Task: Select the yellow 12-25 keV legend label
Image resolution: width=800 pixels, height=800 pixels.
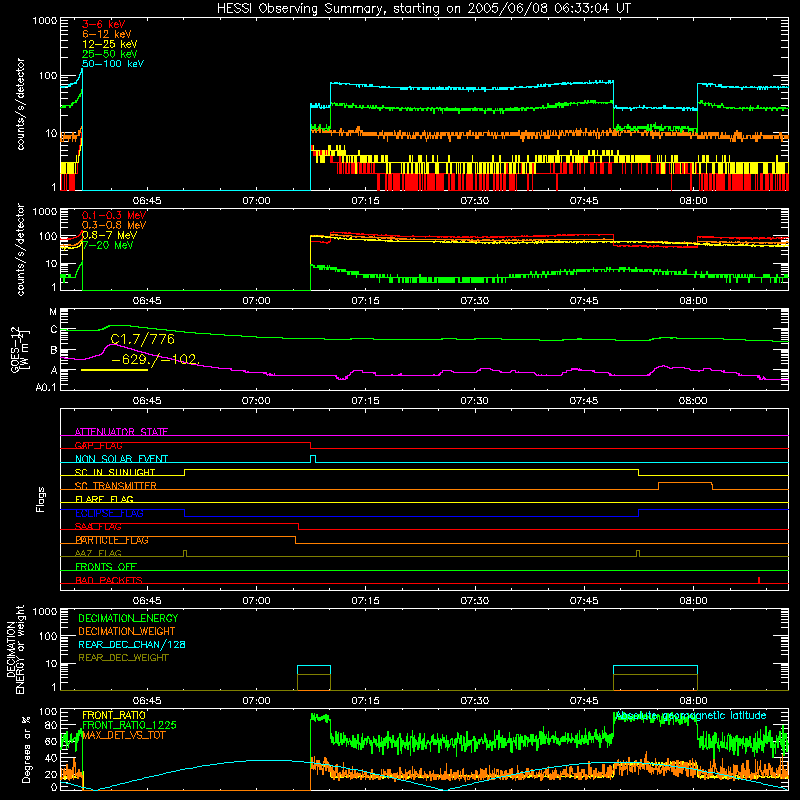Action: click(x=110, y=44)
